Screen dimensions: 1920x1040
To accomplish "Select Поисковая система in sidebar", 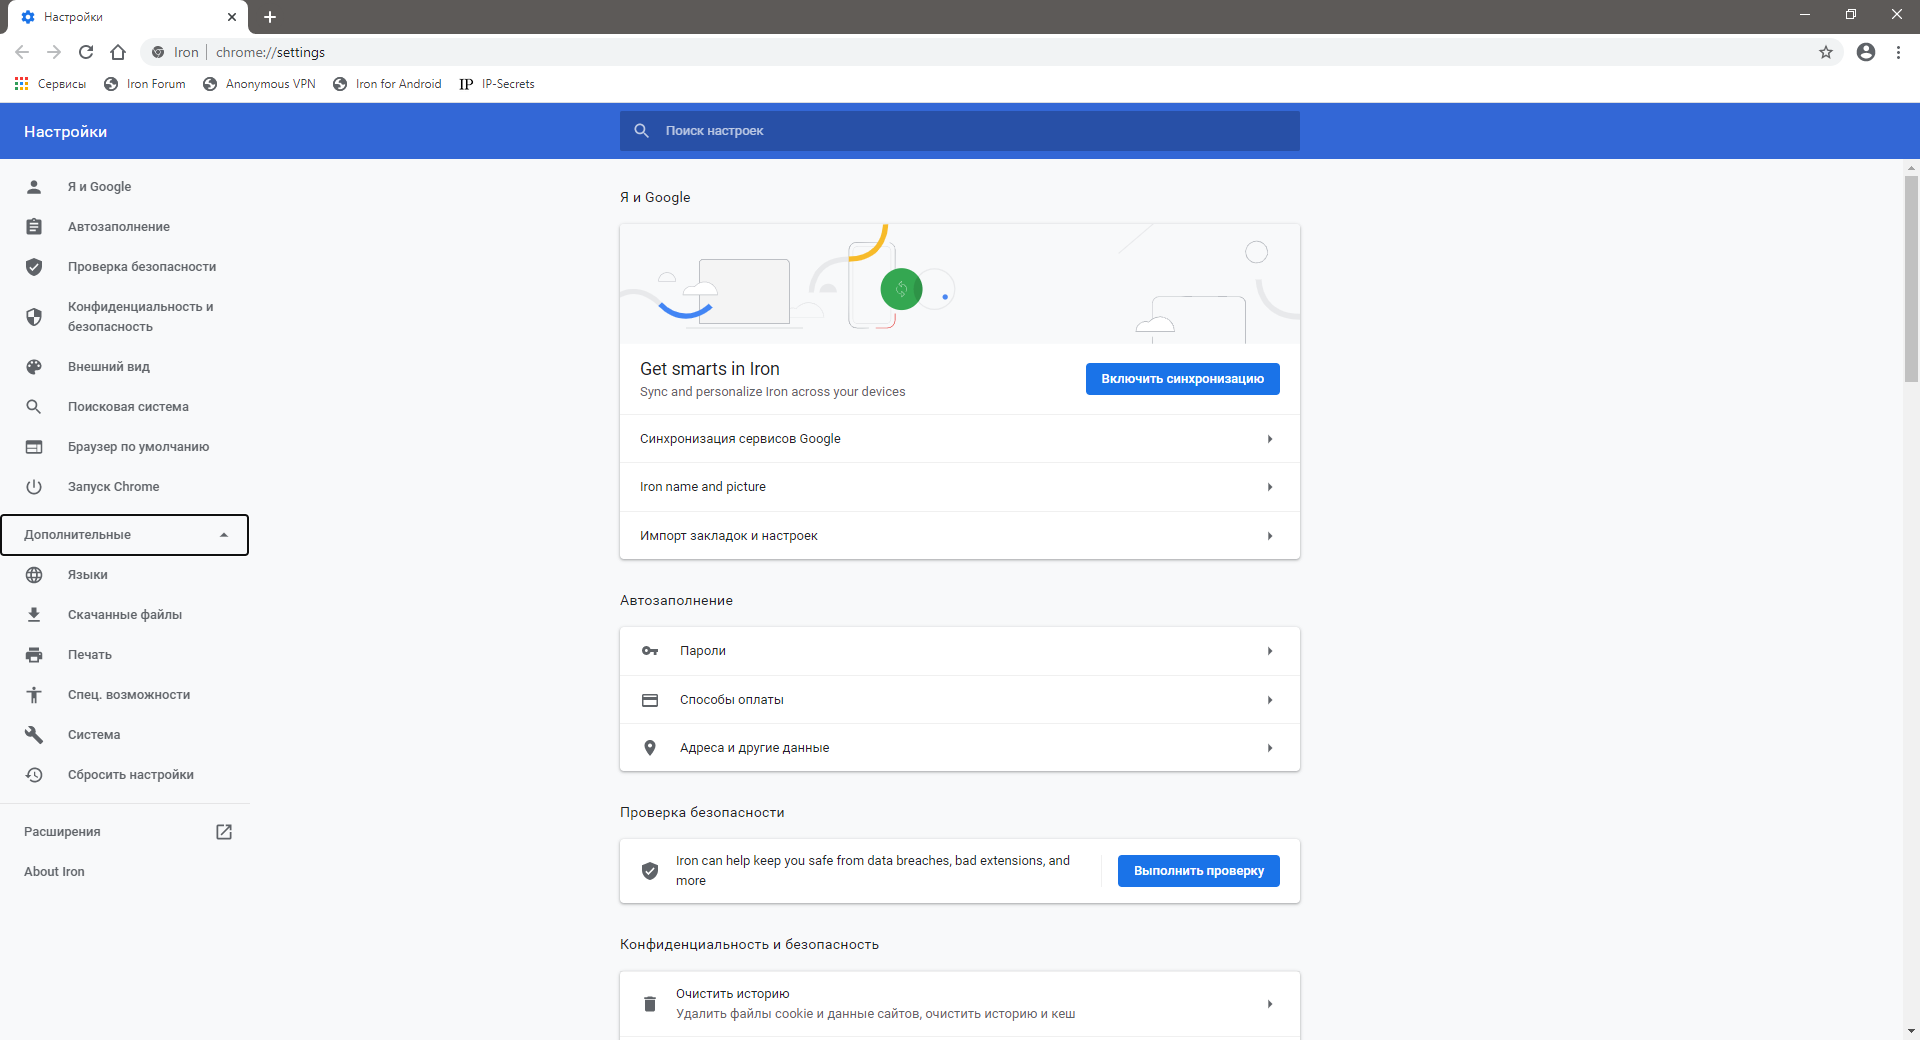I will (x=128, y=407).
